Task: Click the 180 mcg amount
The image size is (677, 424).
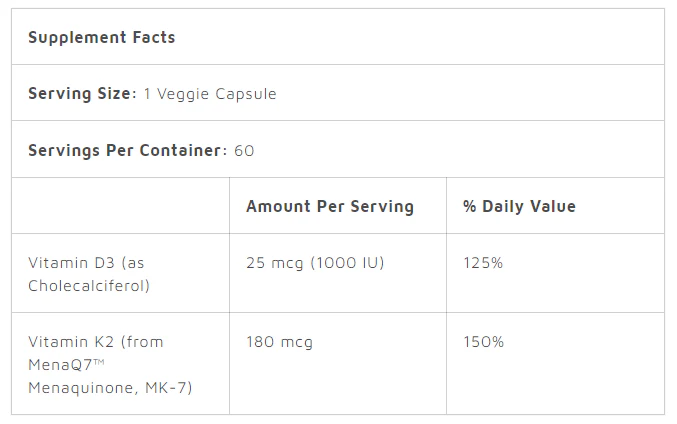Action: click(279, 341)
